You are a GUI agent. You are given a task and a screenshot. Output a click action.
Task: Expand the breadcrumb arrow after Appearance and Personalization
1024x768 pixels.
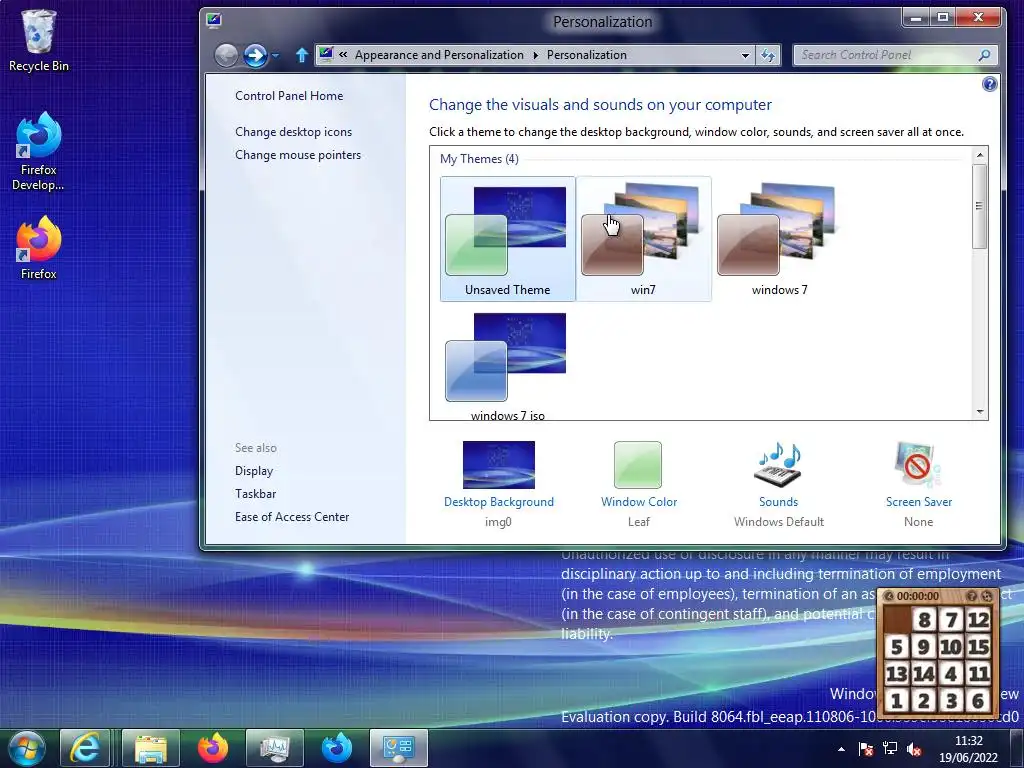pyautogui.click(x=536, y=55)
